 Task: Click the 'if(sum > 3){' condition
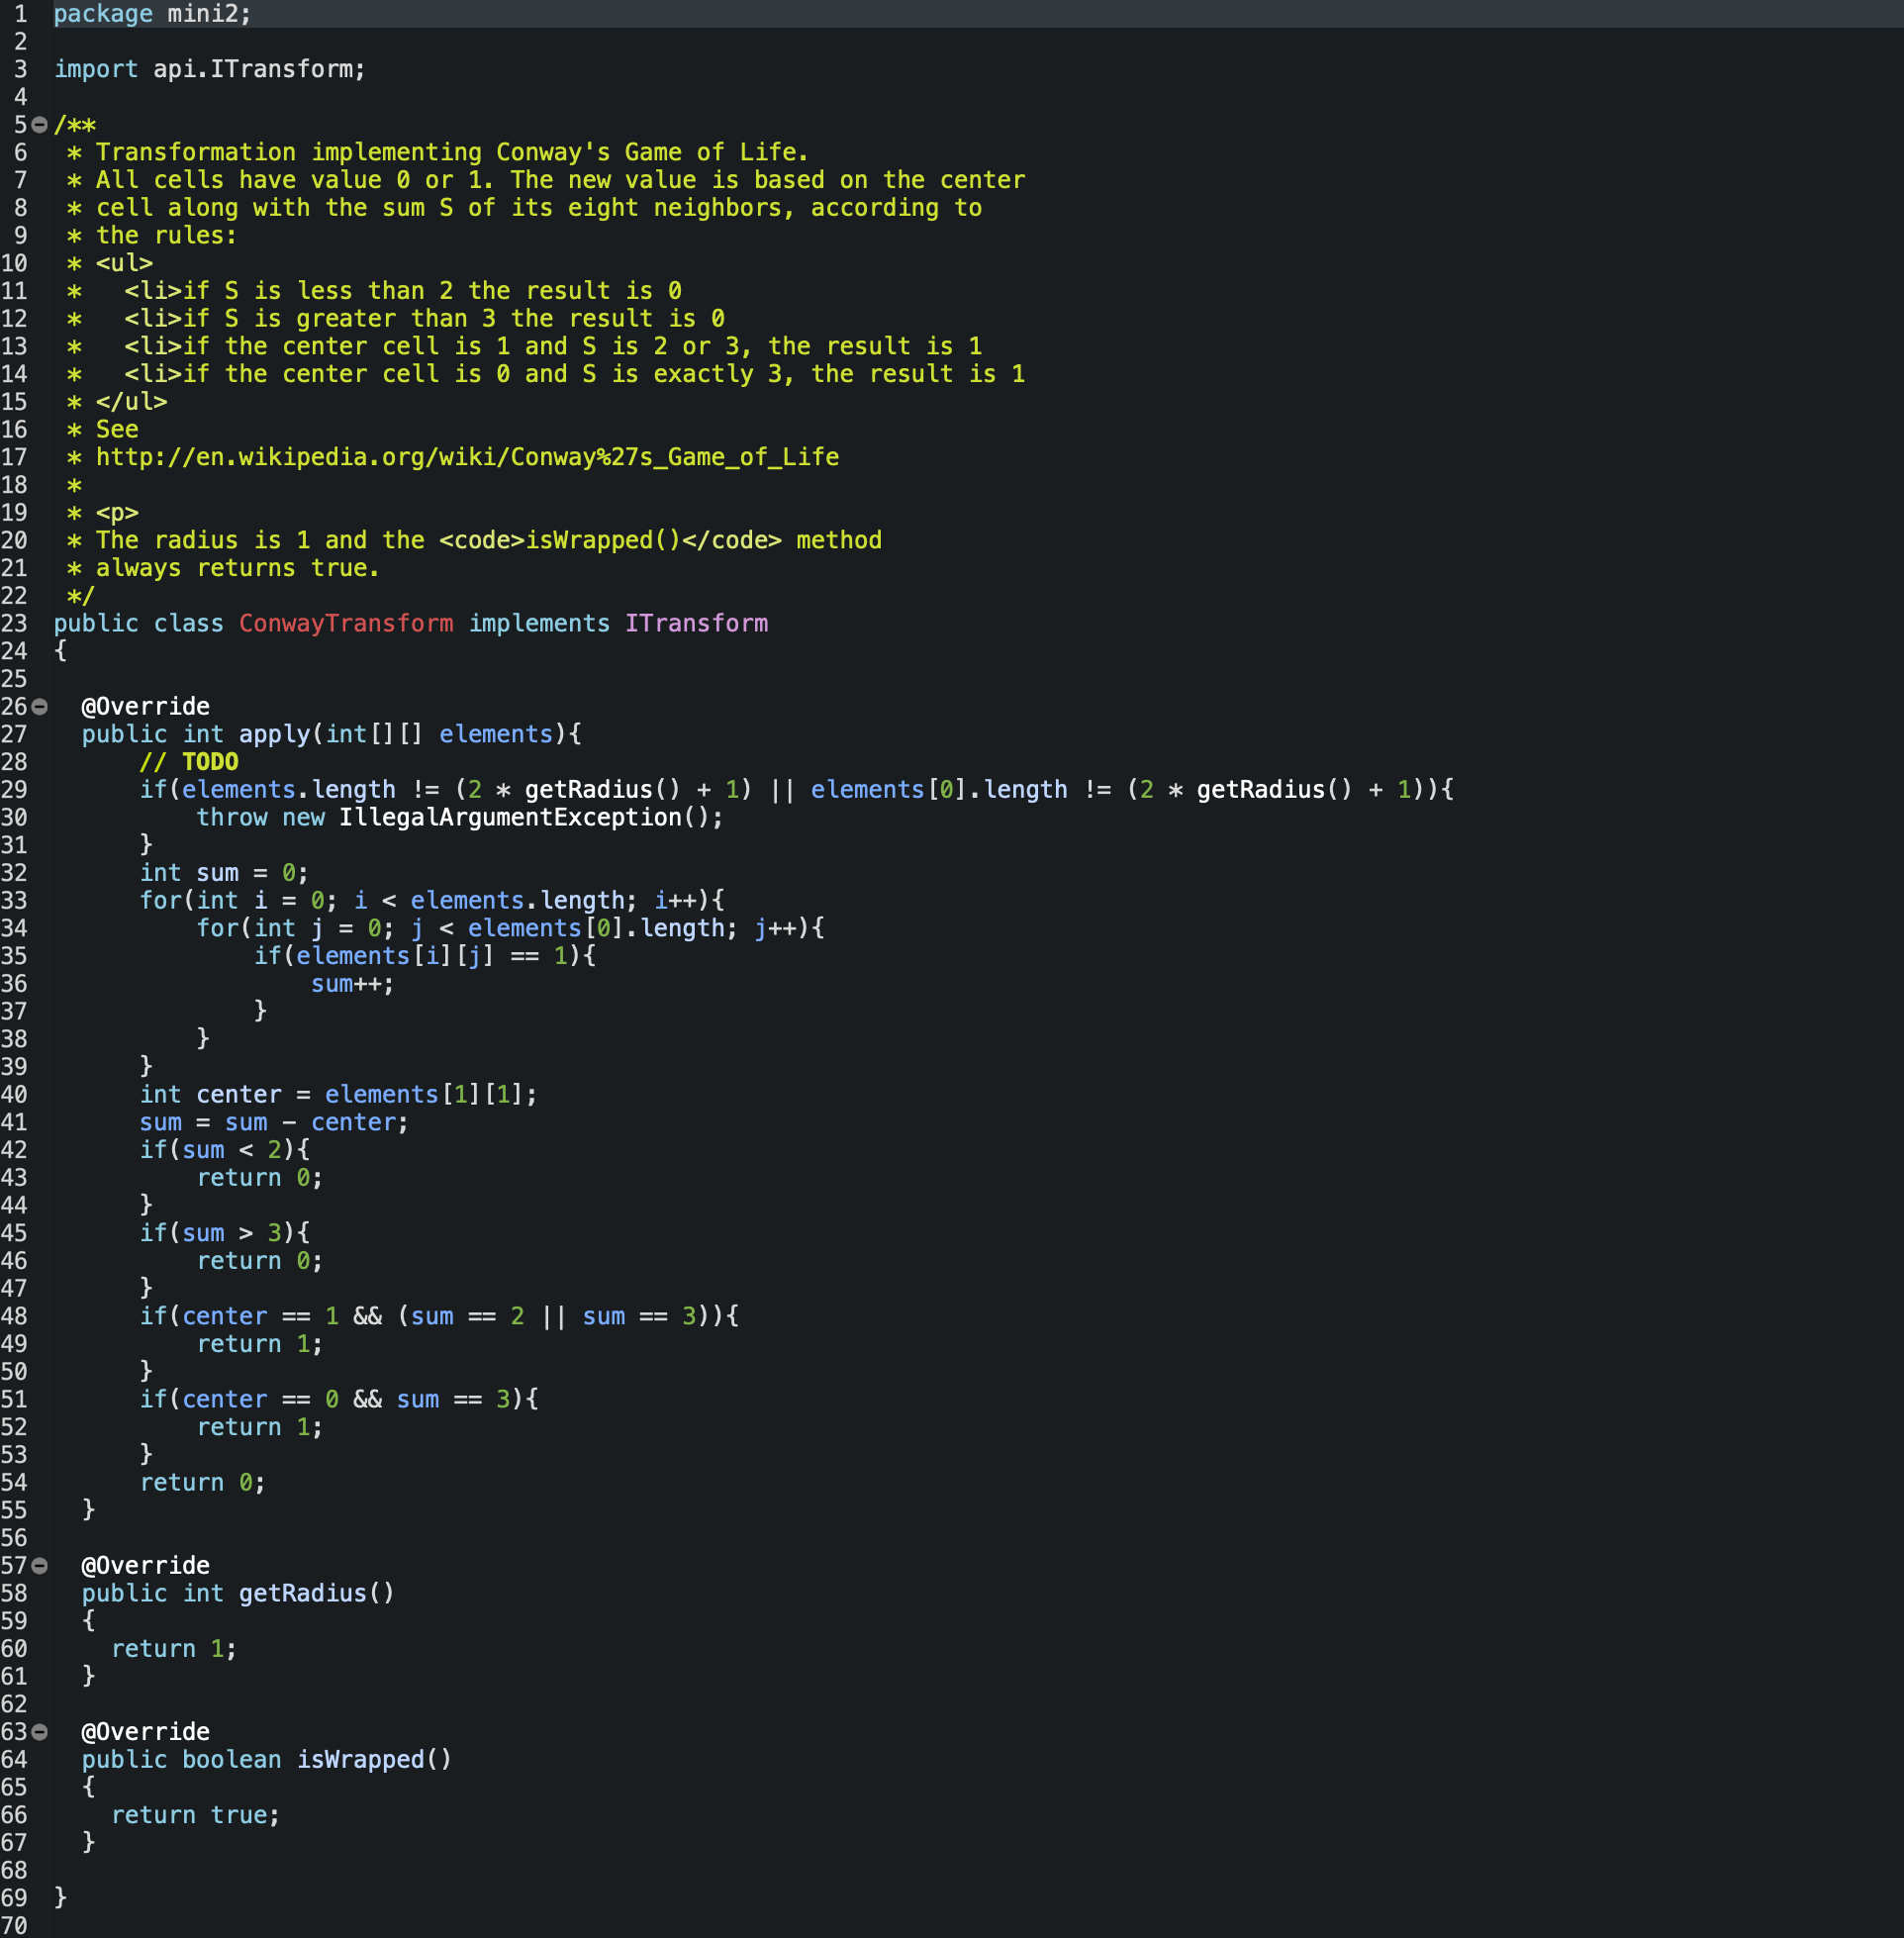(225, 1233)
